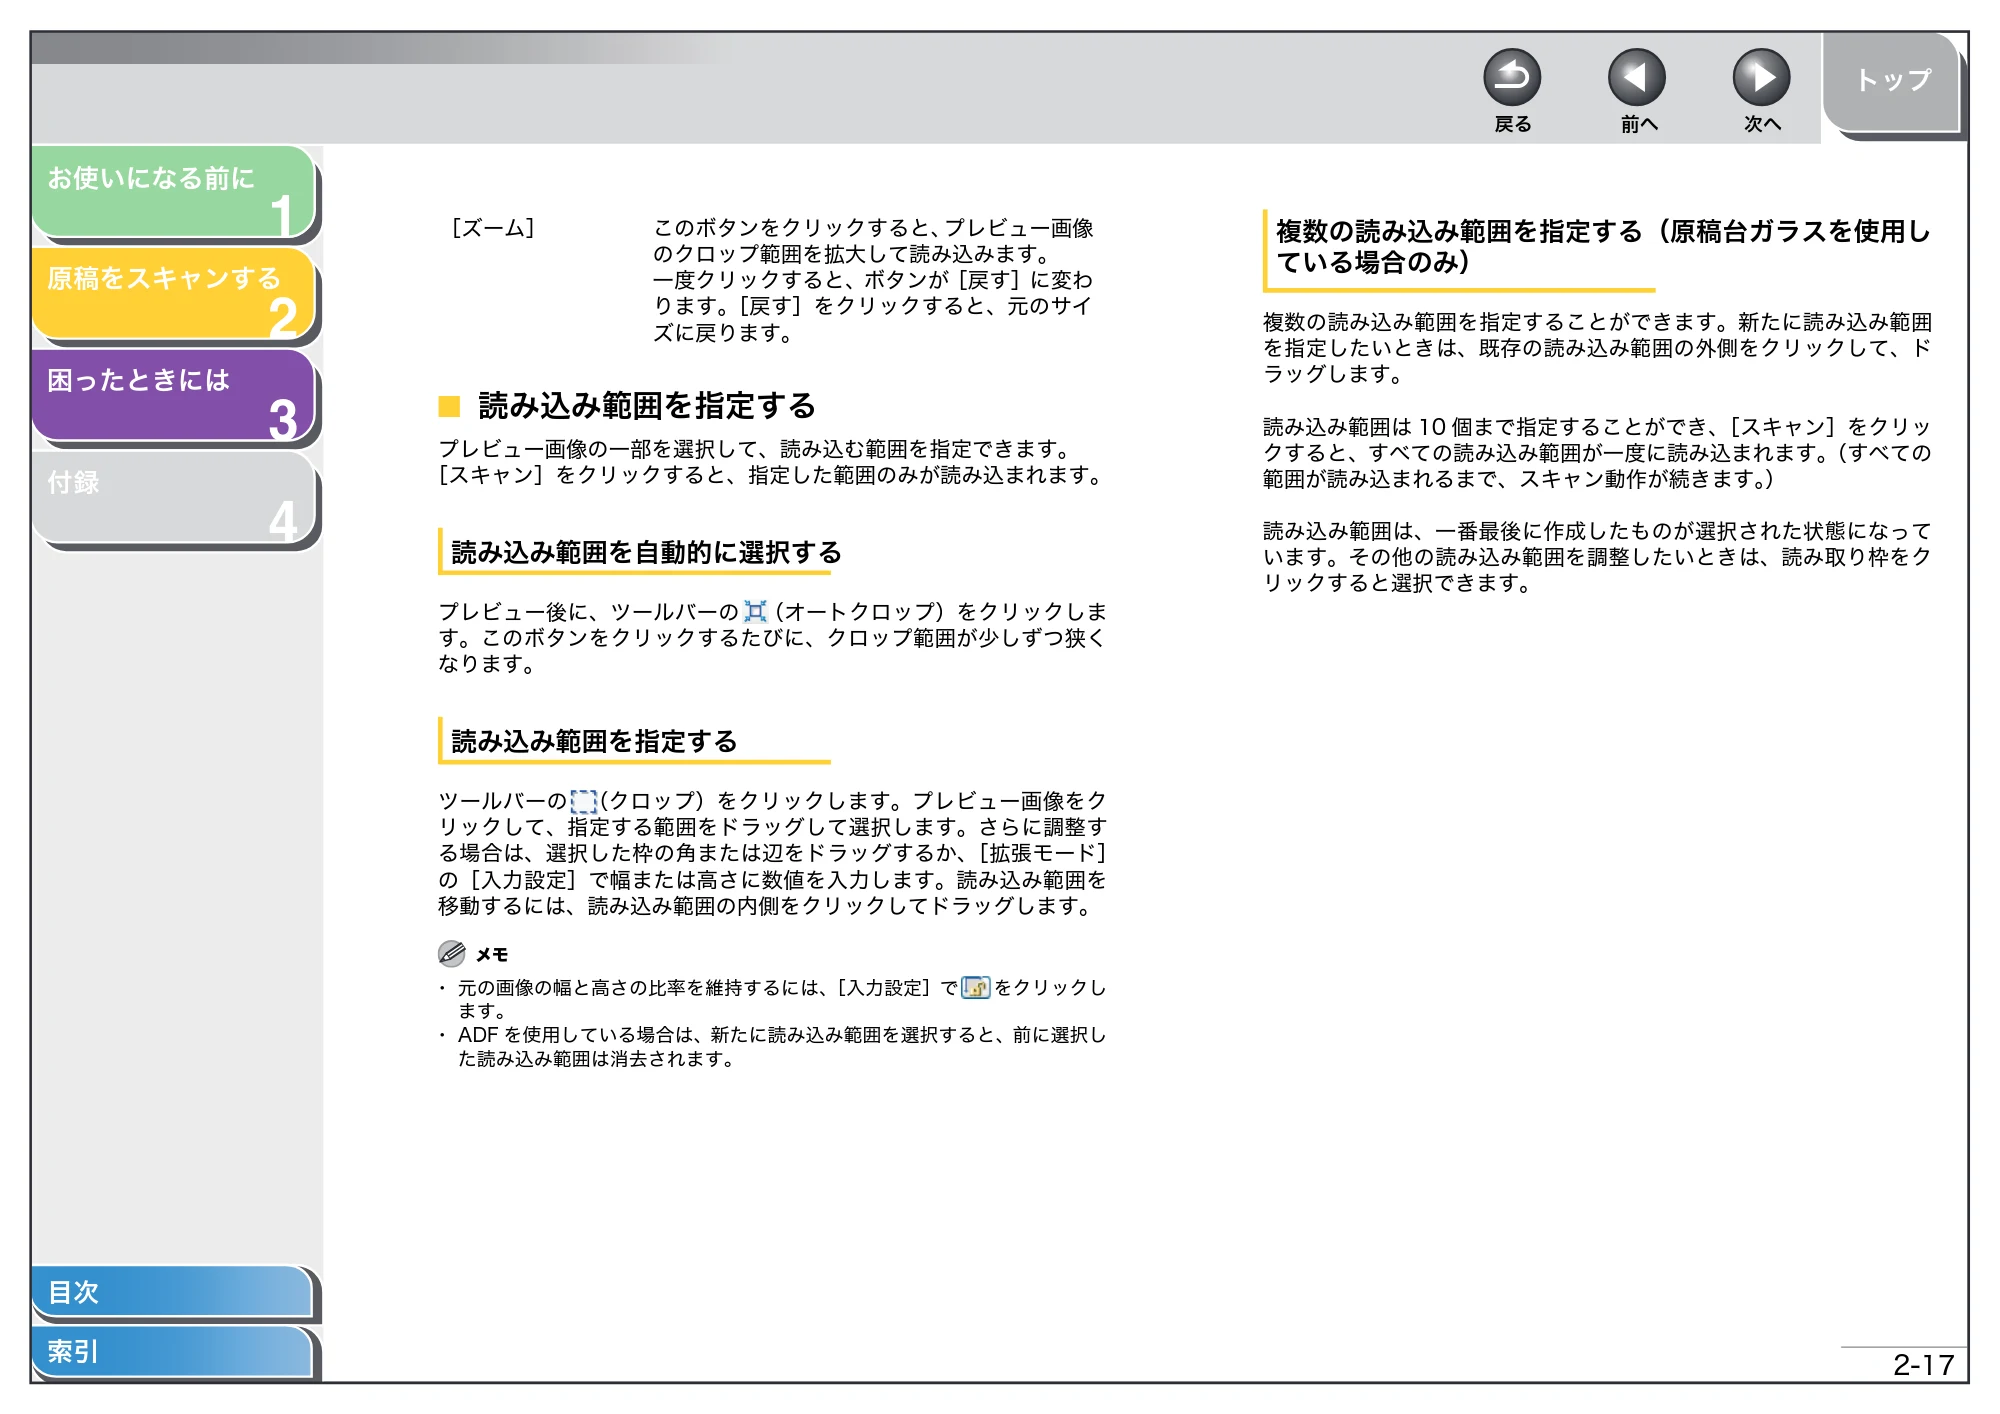This screenshot has width=2000, height=1414.
Task: Click the paragraph beginning 読み込み範囲は 10 個まで
Action: [x=1597, y=453]
